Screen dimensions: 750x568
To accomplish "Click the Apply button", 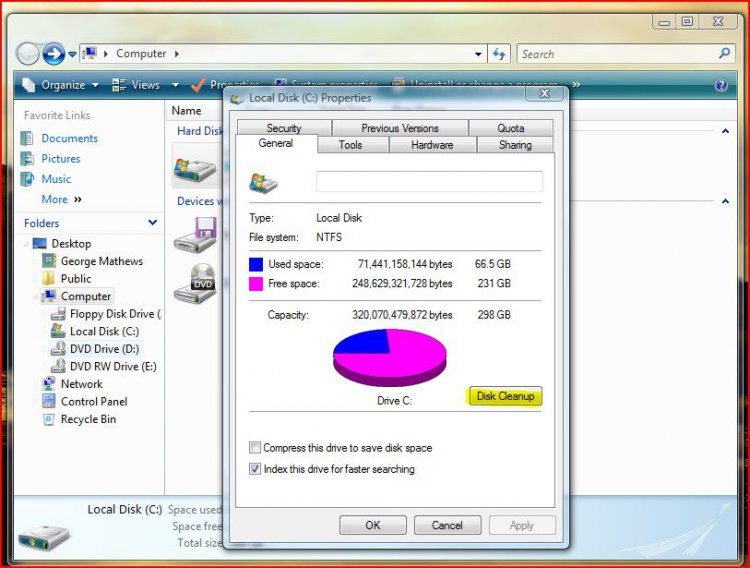I will click(522, 525).
